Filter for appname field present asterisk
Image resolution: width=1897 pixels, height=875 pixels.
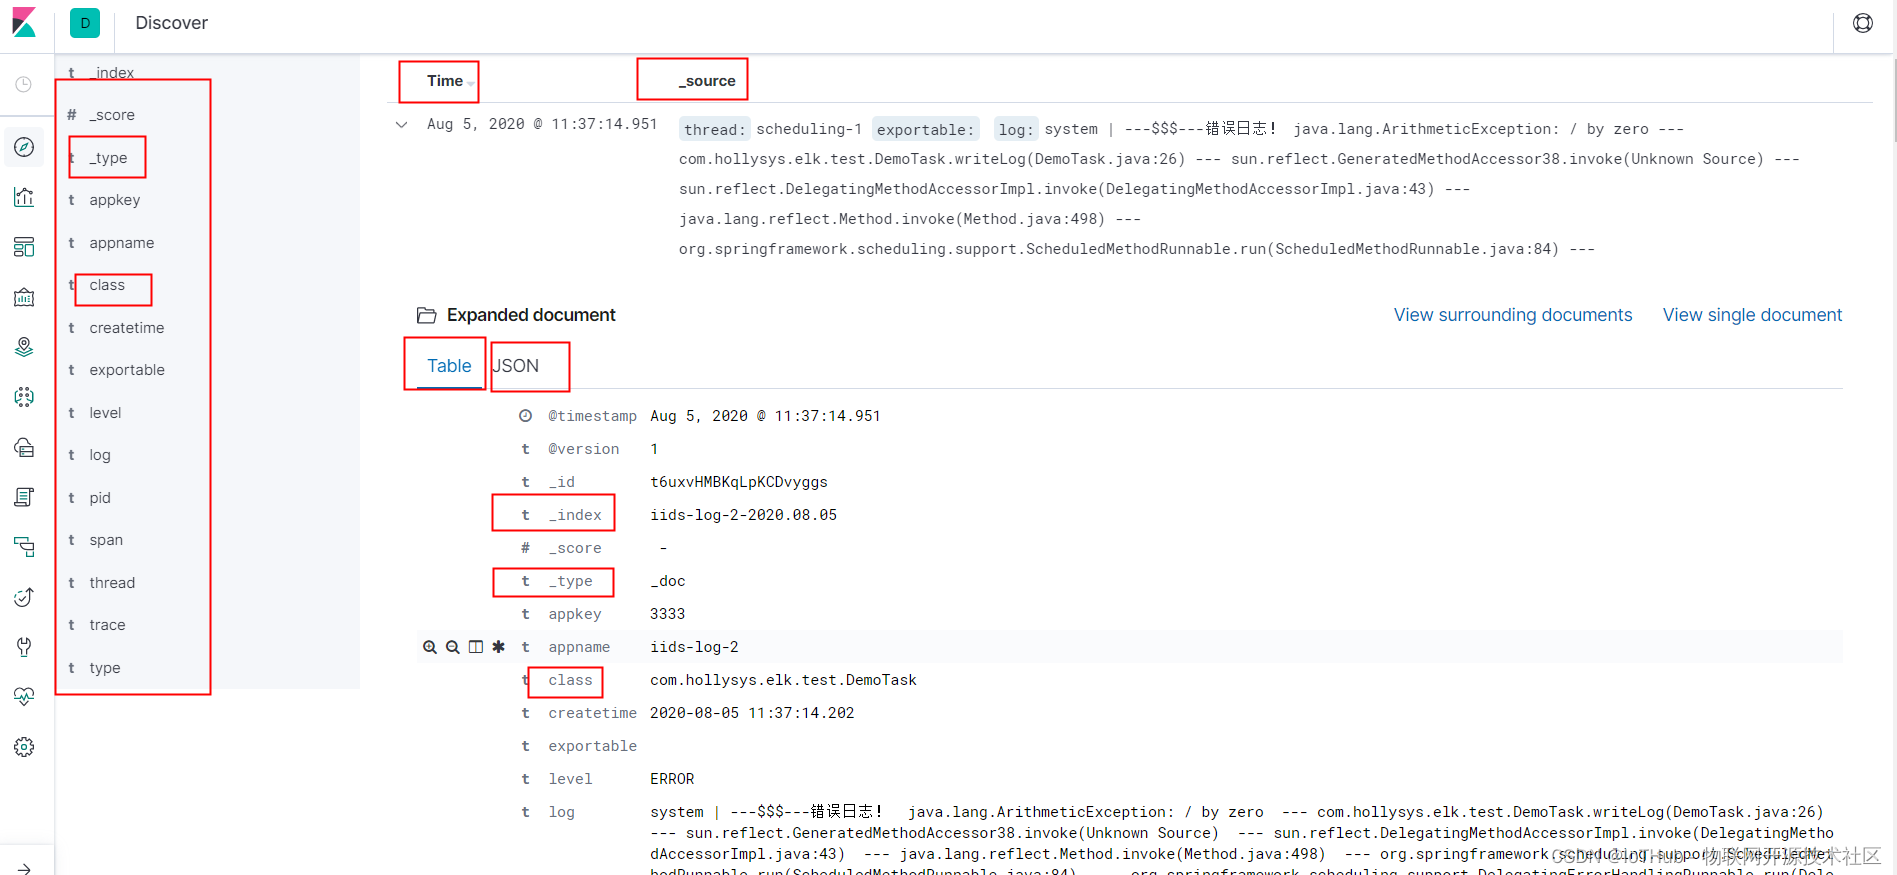click(499, 647)
